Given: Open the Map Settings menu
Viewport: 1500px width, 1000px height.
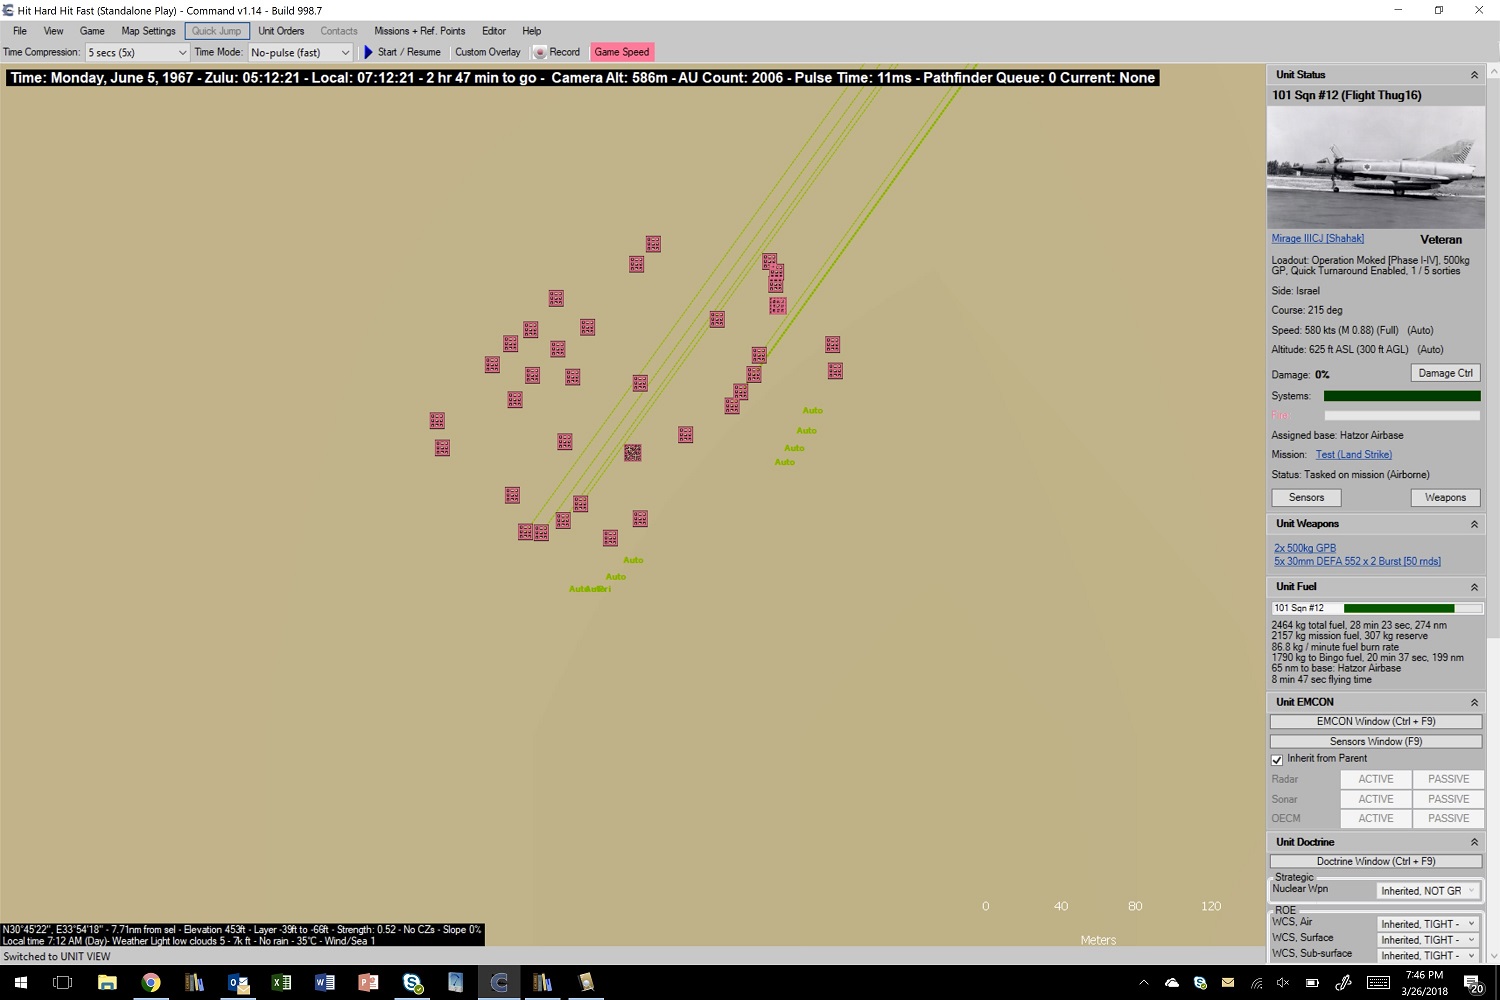Looking at the screenshot, I should tap(148, 31).
